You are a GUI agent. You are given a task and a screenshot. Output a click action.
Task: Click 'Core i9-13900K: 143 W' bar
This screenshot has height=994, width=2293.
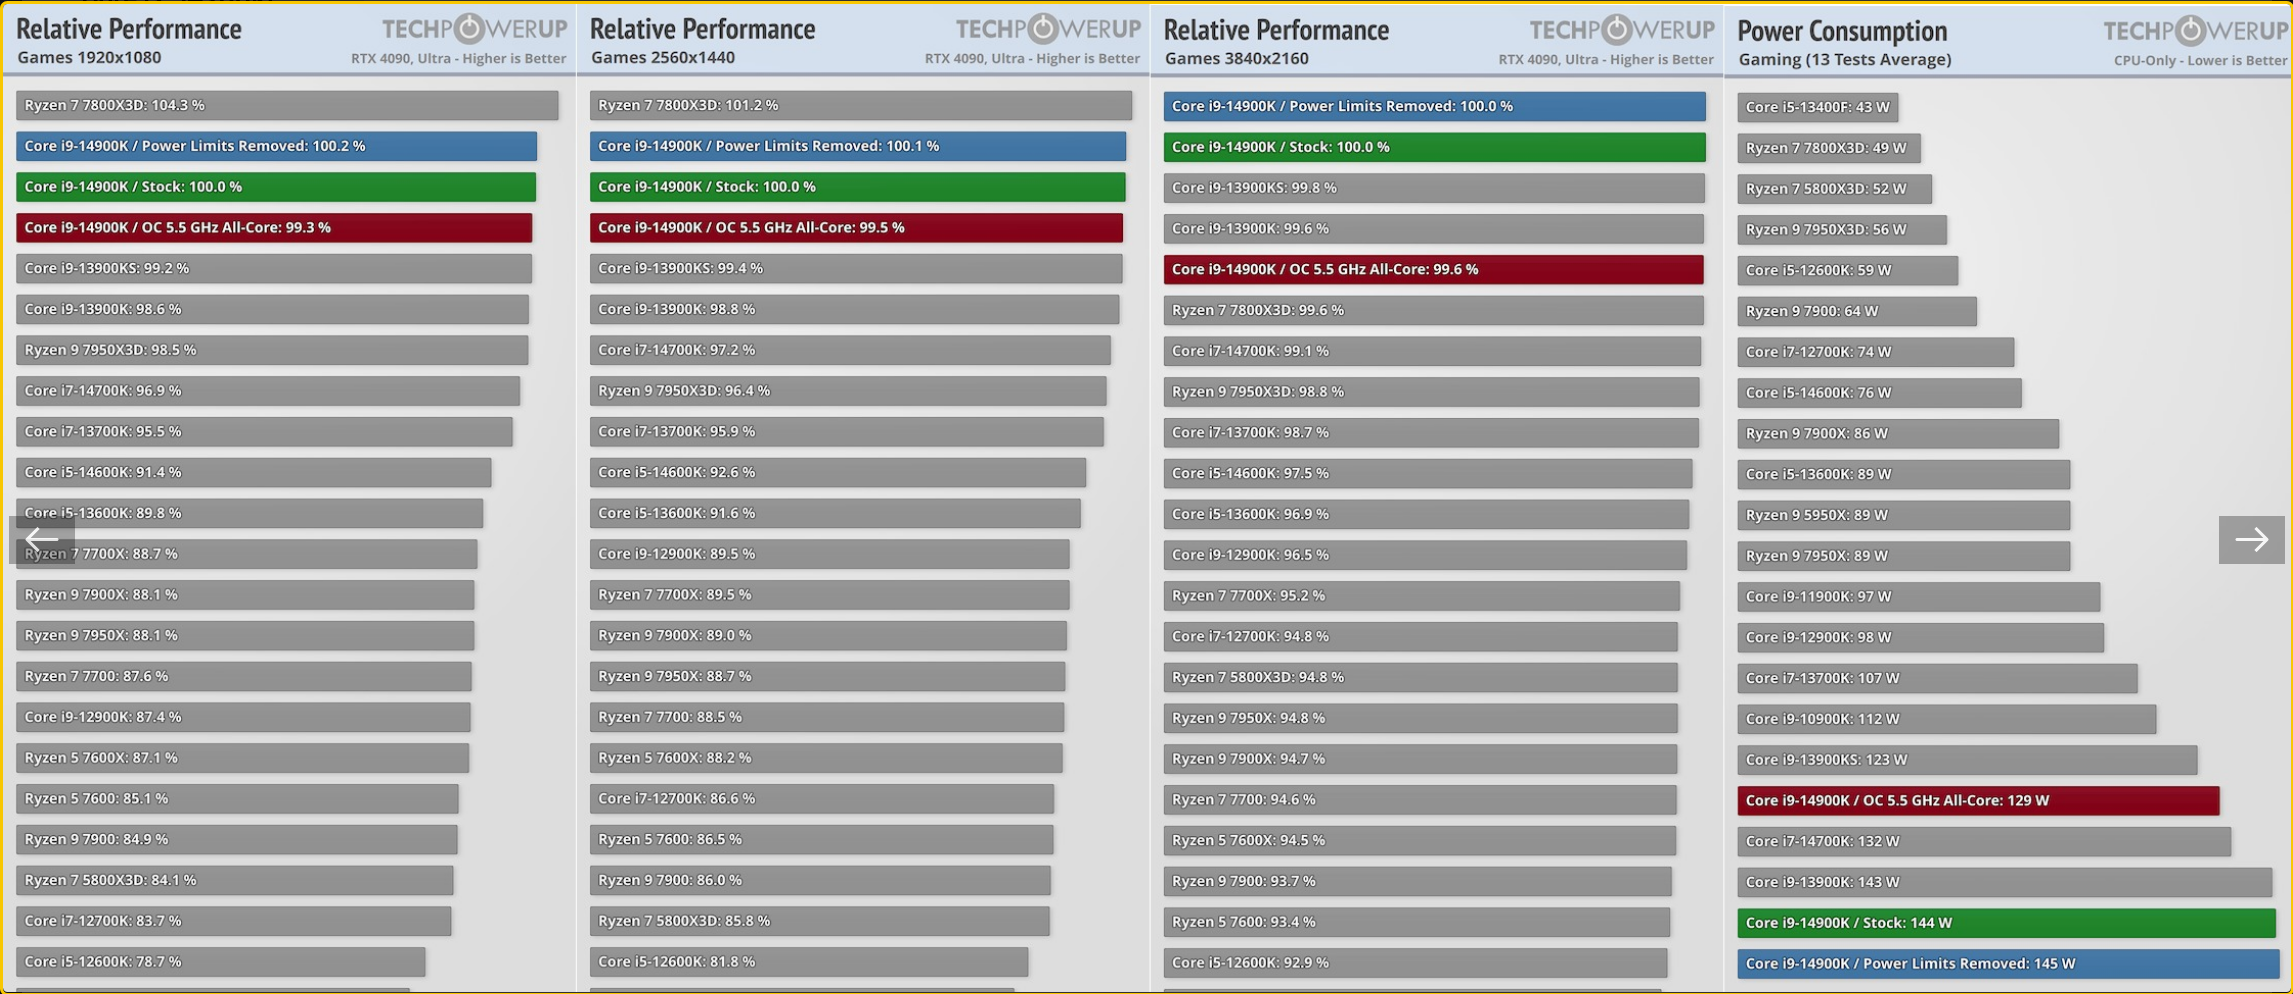[x=2005, y=882]
